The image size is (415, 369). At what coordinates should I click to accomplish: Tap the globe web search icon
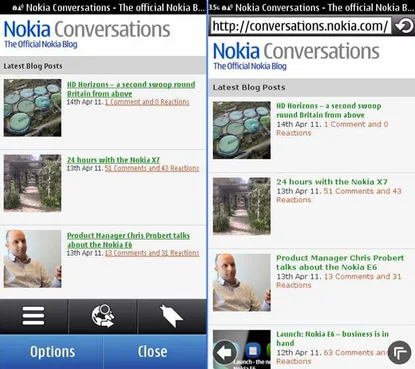(103, 316)
